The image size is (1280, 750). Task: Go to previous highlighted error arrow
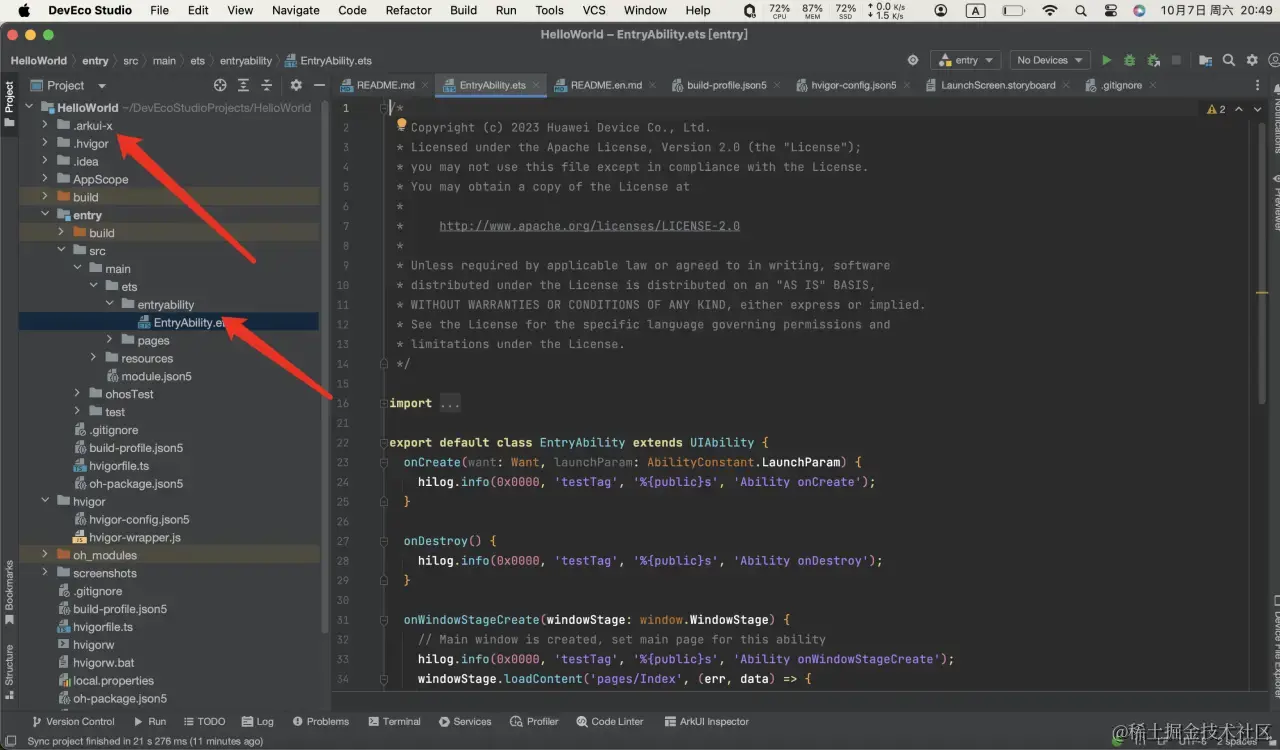1239,109
